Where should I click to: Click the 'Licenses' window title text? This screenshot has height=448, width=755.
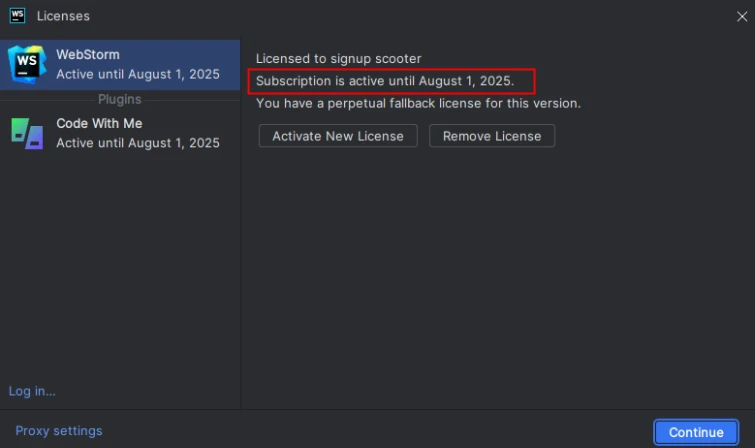(63, 16)
